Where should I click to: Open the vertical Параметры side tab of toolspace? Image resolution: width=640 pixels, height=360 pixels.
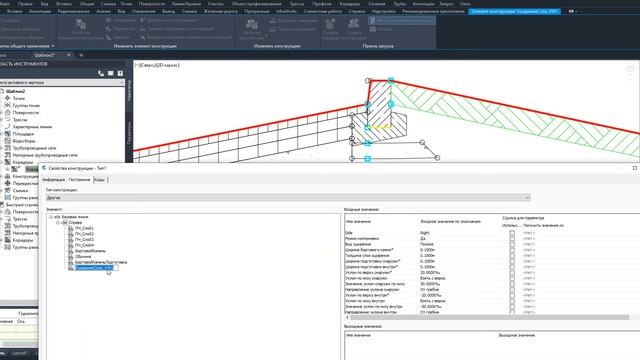(130, 133)
